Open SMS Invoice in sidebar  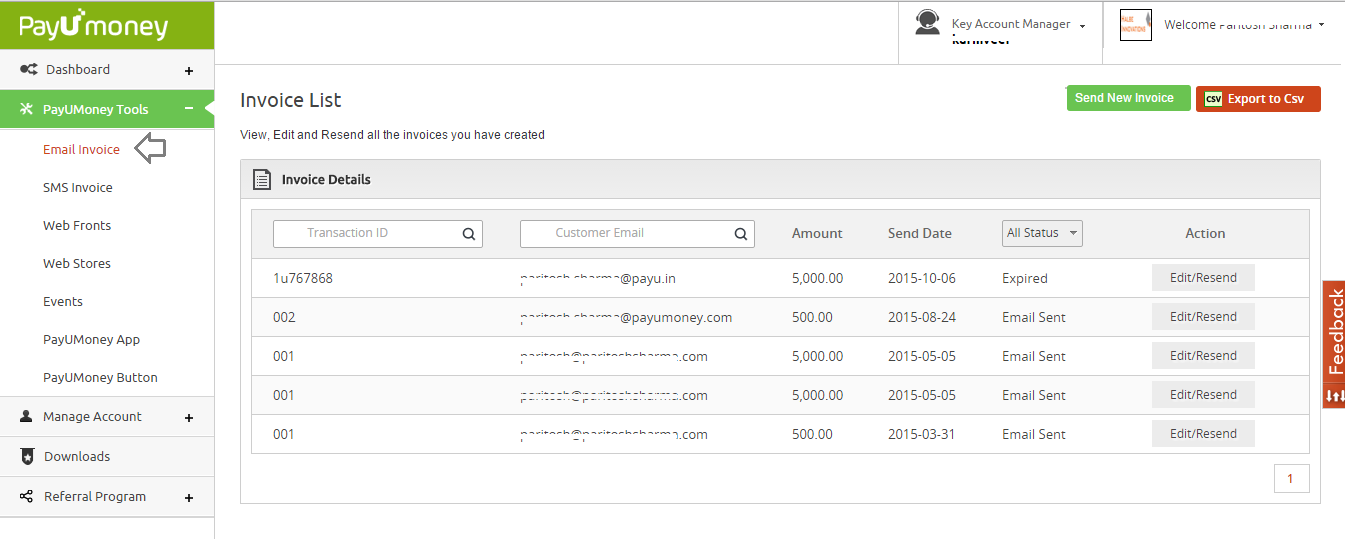click(x=78, y=187)
